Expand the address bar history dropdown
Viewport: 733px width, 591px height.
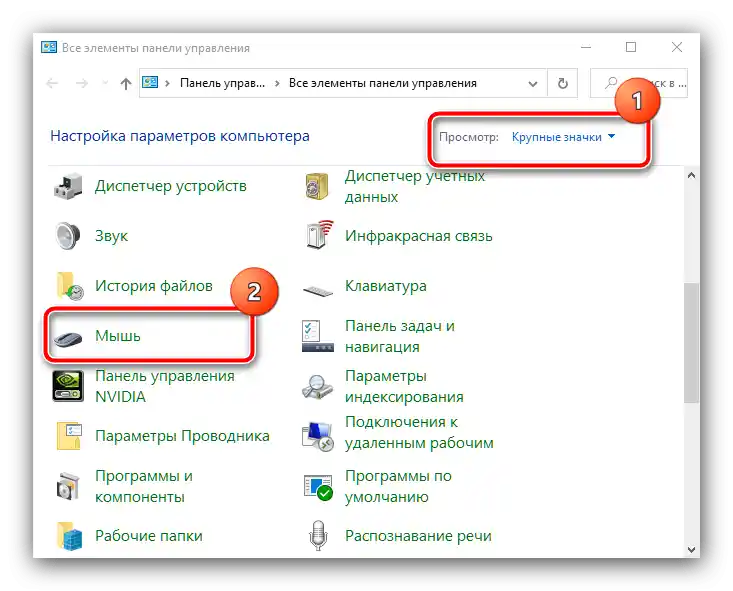click(532, 84)
